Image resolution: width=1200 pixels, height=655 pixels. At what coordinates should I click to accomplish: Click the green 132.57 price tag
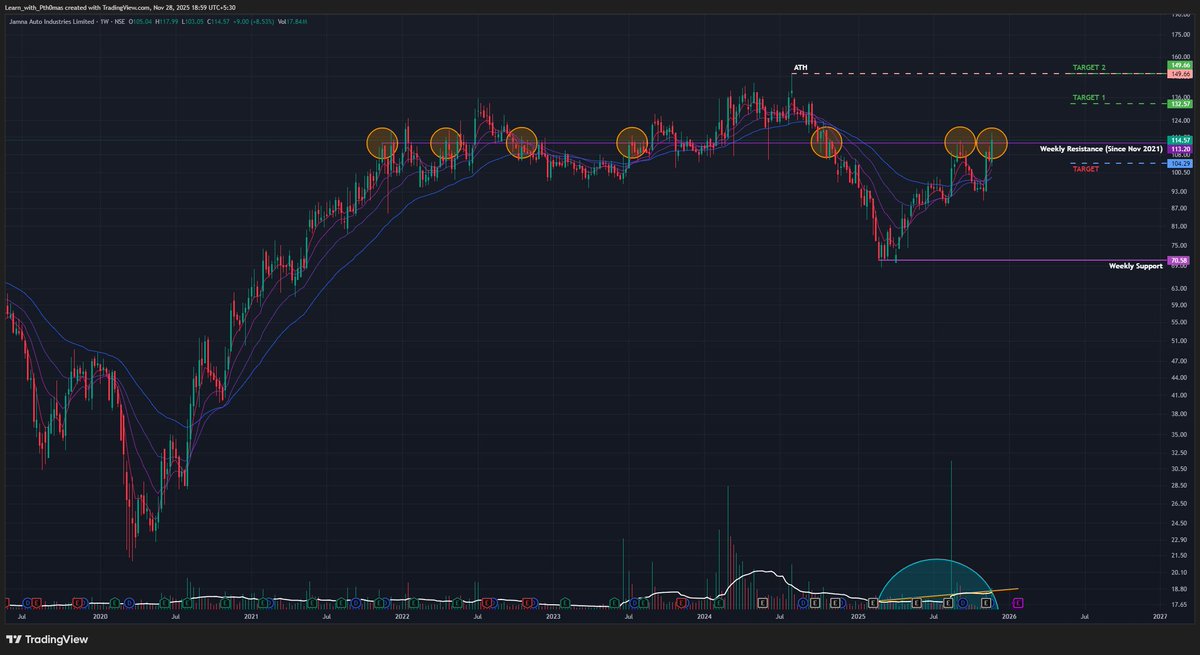click(x=1180, y=103)
